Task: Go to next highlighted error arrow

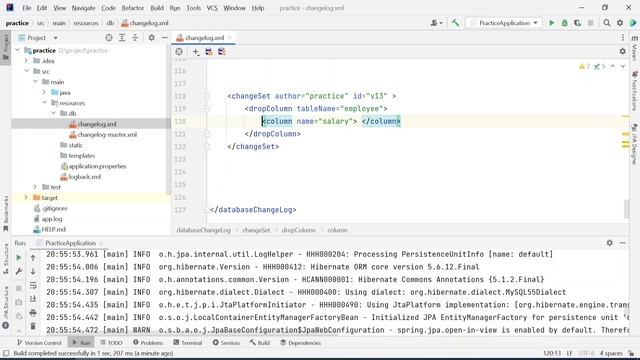Action: (623, 66)
